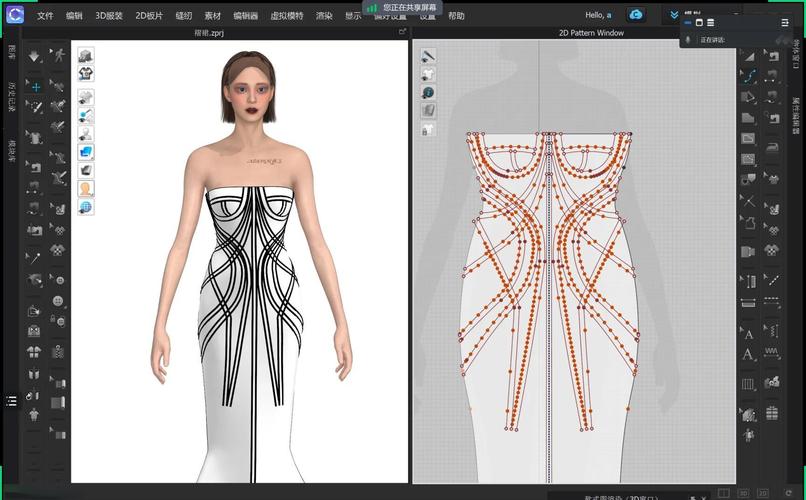Click the globe icon in 3D toolbar
This screenshot has height=500, width=806.
click(x=86, y=207)
